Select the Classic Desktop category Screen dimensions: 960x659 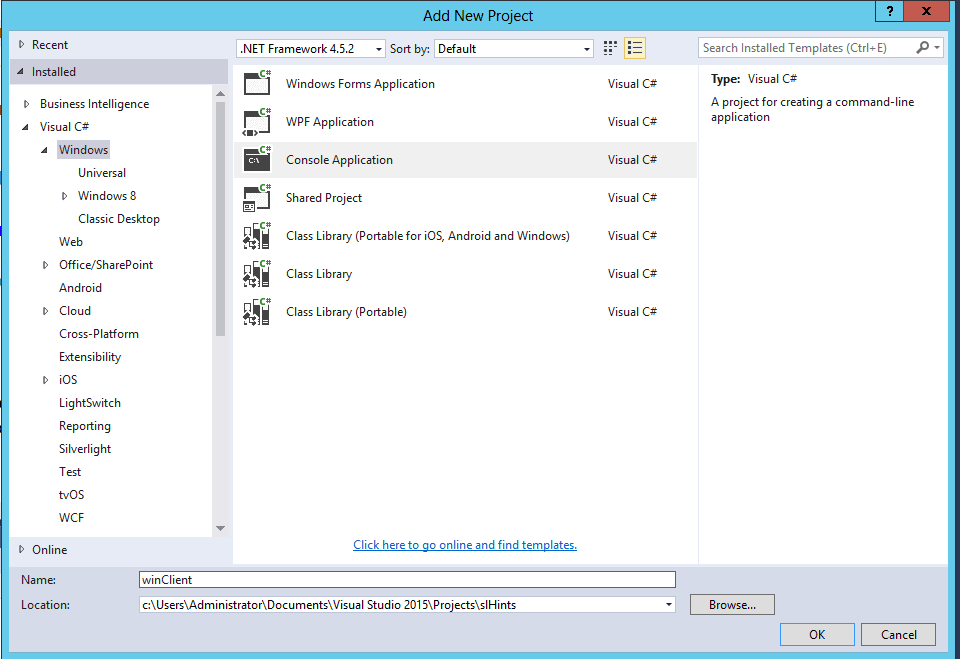[x=119, y=219]
